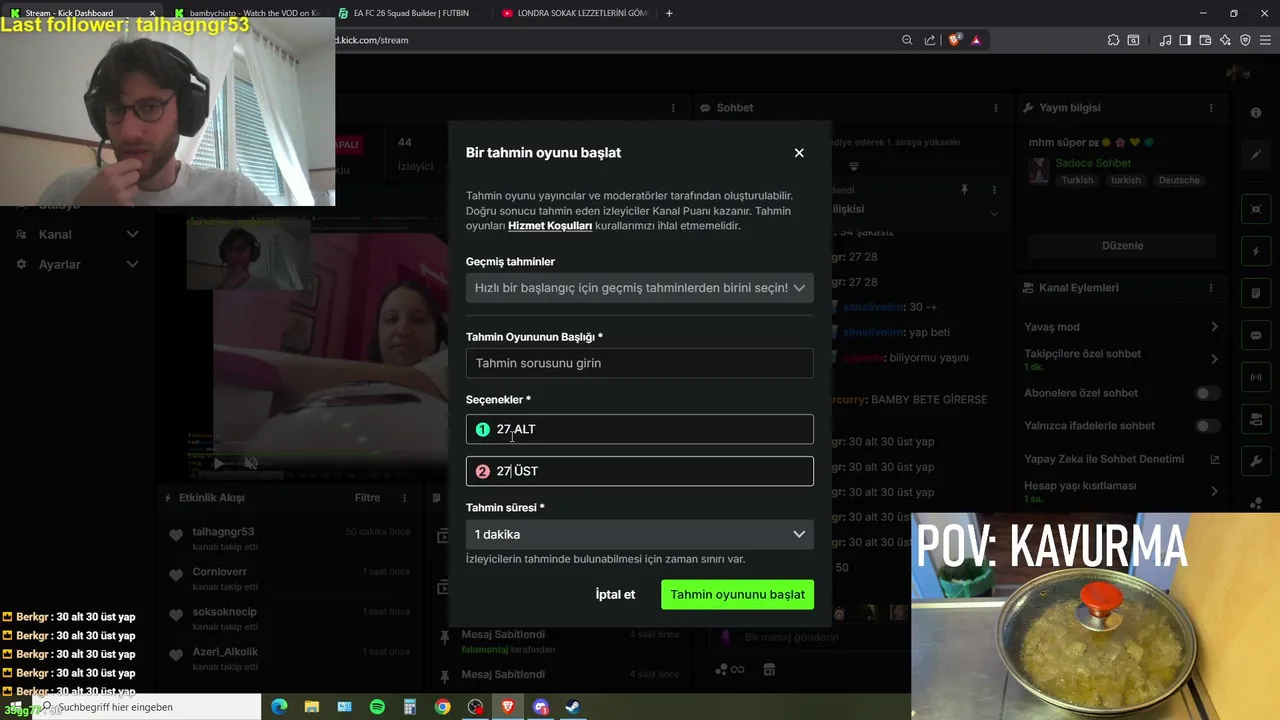Click the pencil edit icon in right sidebar
This screenshot has height=720, width=1280.
tap(1256, 155)
